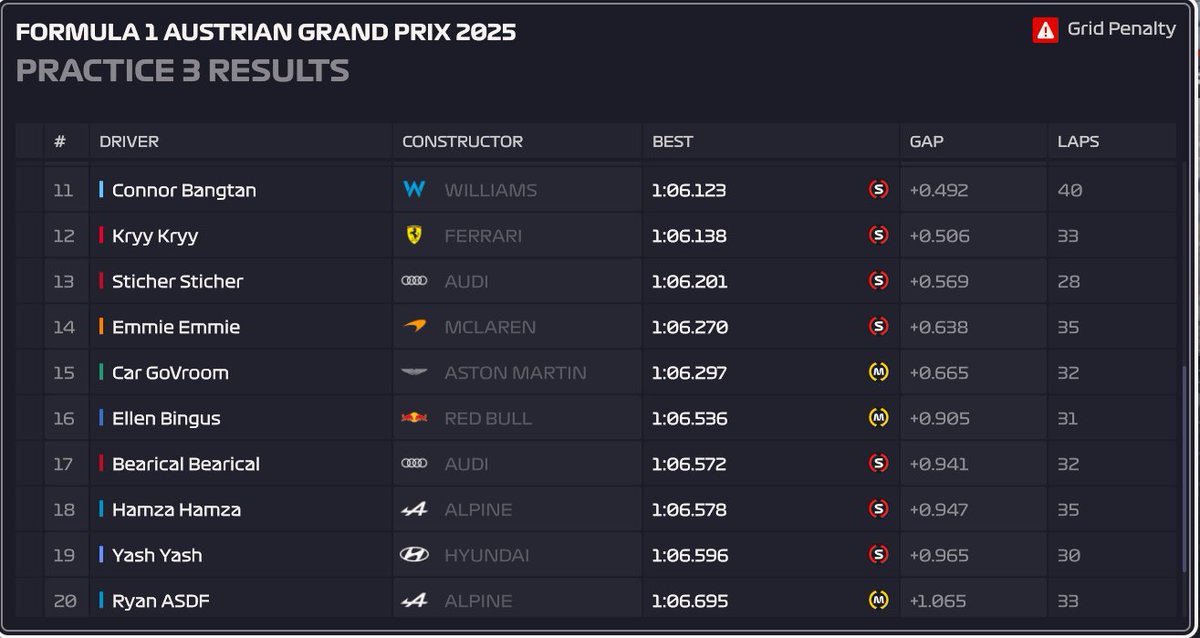
Task: Click the BEST column header
Action: tap(672, 142)
